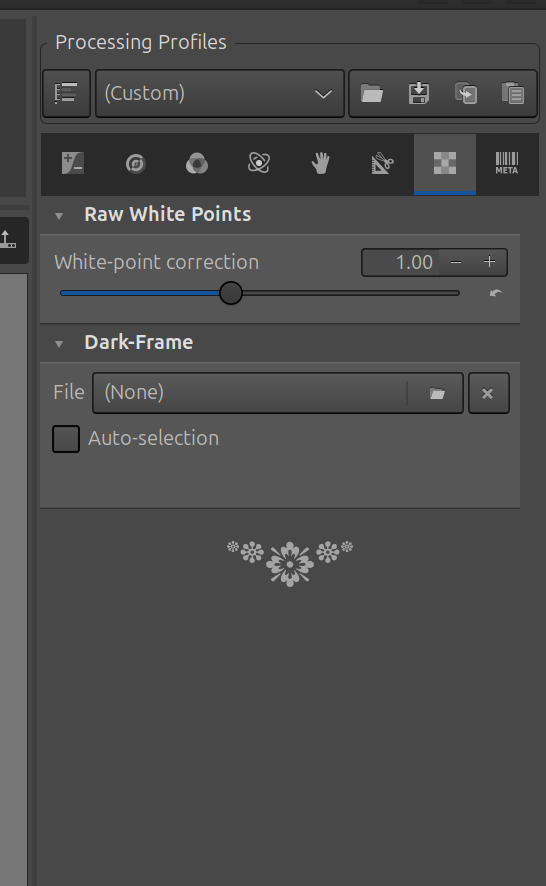
Task: Open the META metadata tab
Action: [506, 163]
